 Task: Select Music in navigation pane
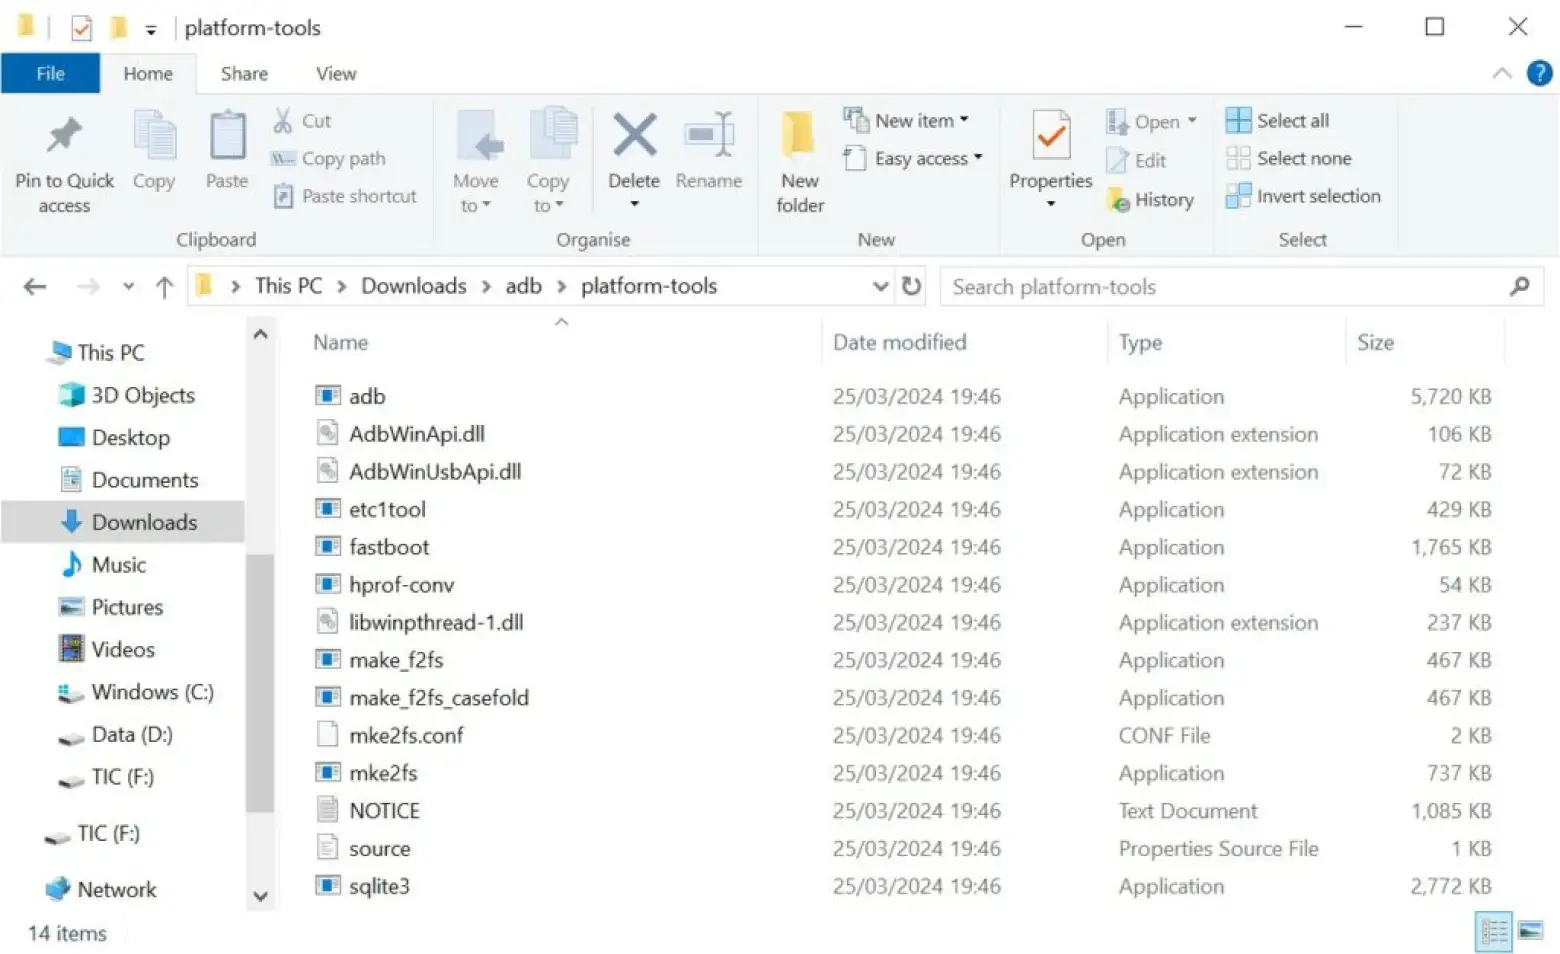(x=103, y=565)
